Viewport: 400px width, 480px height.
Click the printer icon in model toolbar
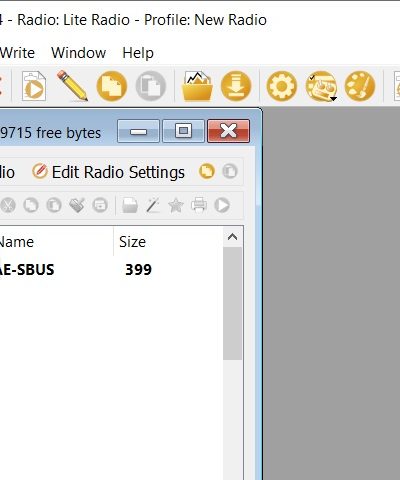click(199, 205)
